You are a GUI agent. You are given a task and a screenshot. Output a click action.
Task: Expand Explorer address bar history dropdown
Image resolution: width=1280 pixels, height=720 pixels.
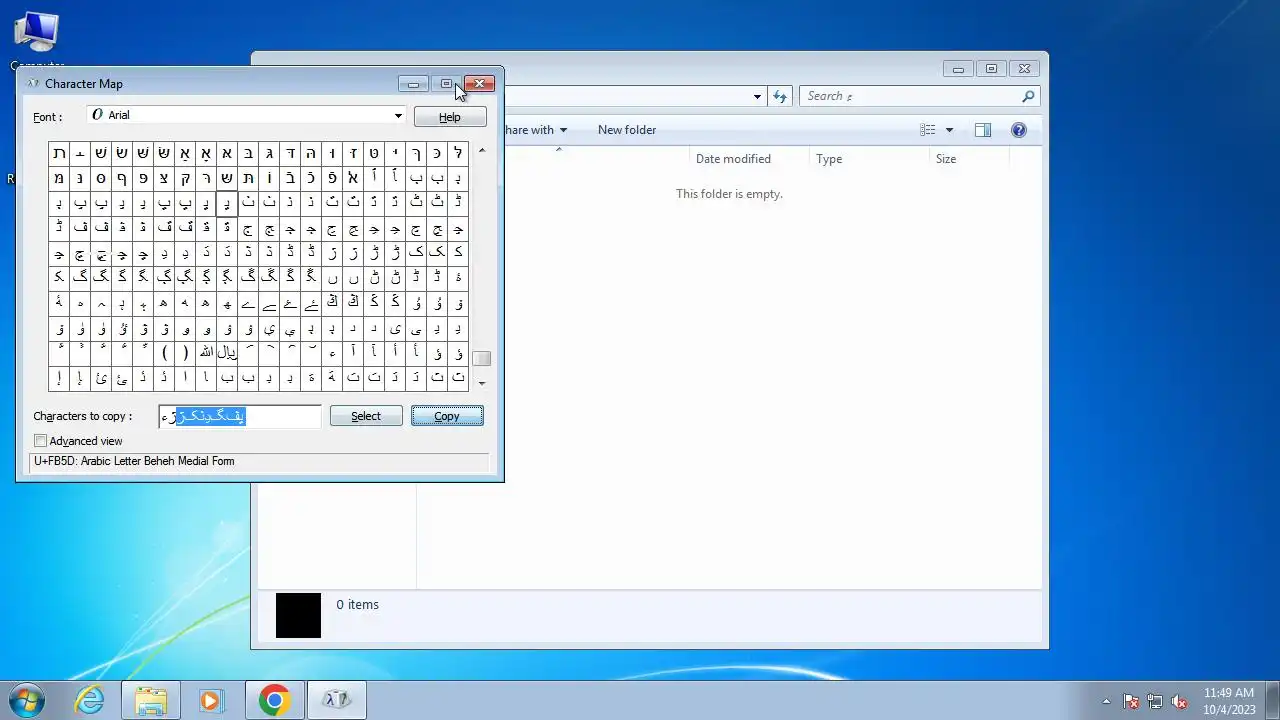pyautogui.click(x=757, y=97)
